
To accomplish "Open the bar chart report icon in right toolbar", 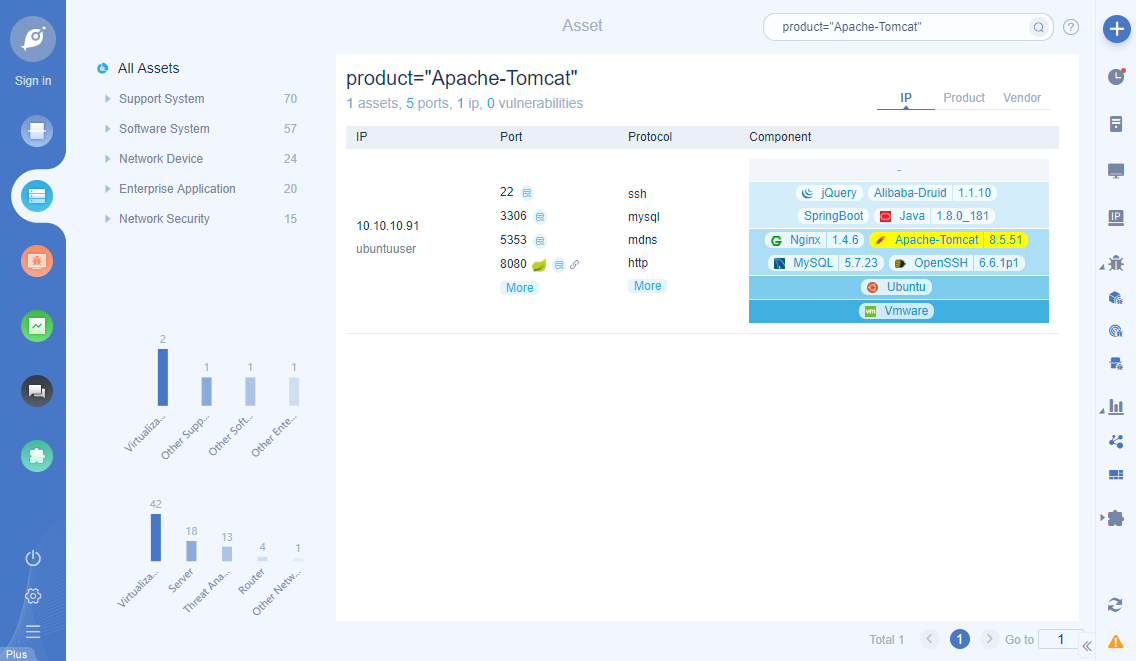I will (x=1116, y=407).
